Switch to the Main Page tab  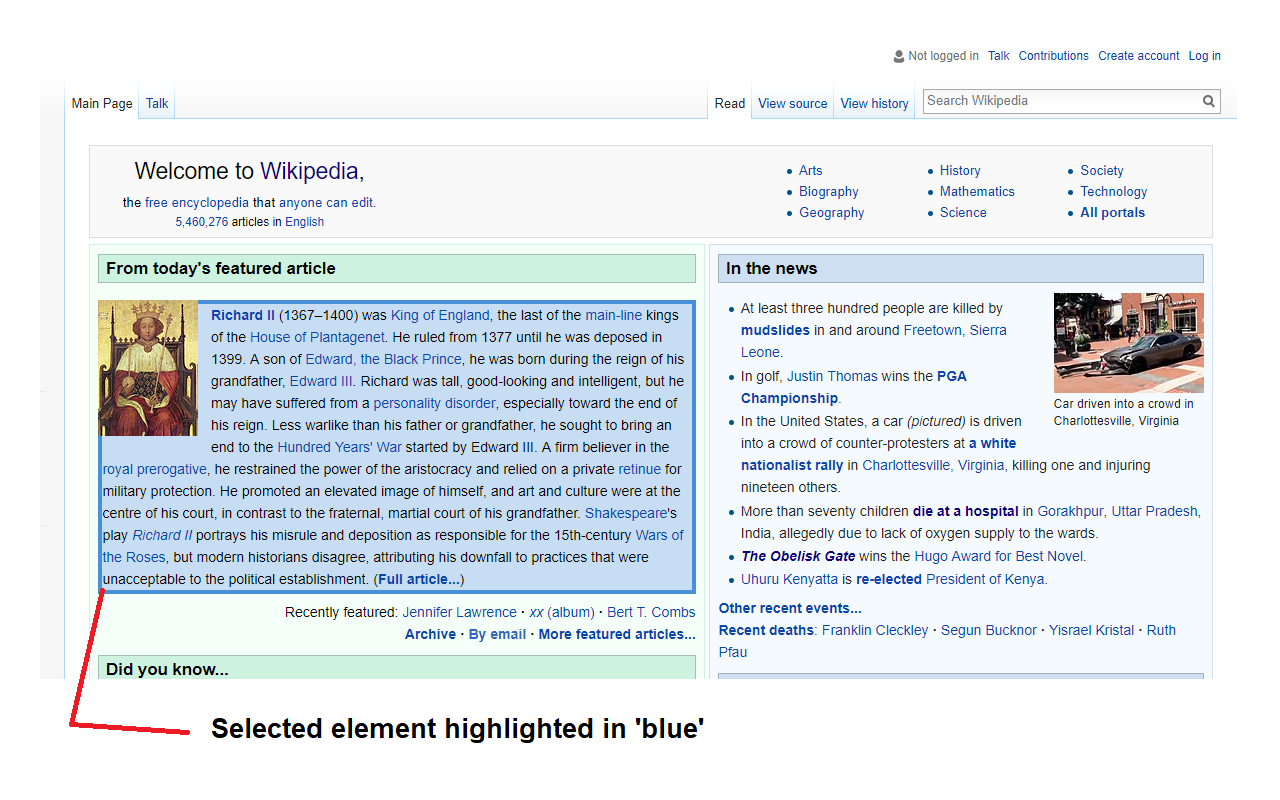[x=102, y=103]
